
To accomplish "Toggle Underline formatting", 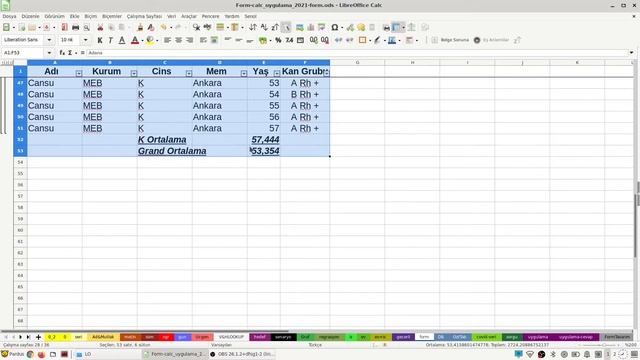I will tap(122, 40).
